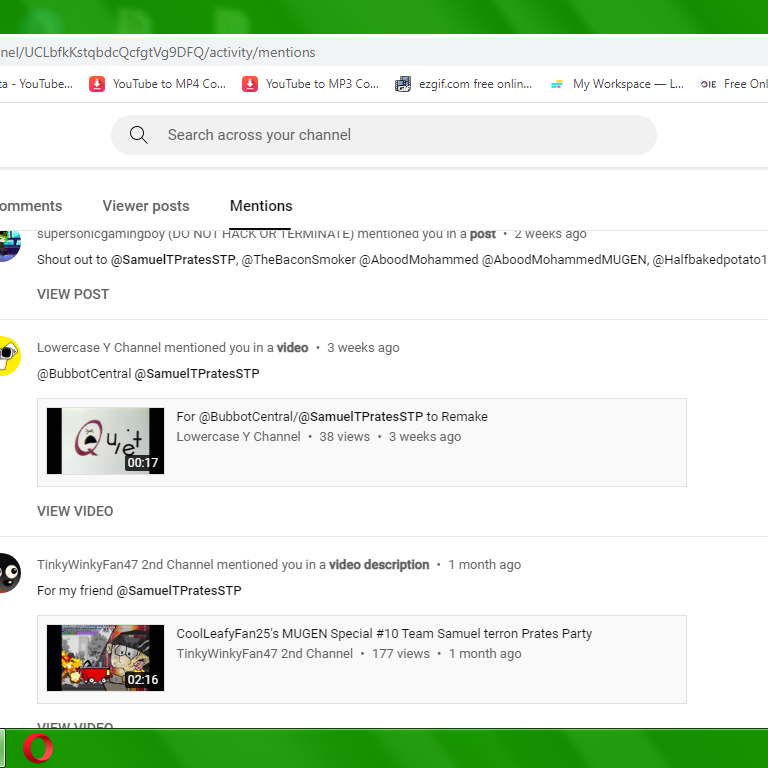Open the Opera browser taskbar icon
Viewport: 768px width, 768px height.
(x=38, y=748)
